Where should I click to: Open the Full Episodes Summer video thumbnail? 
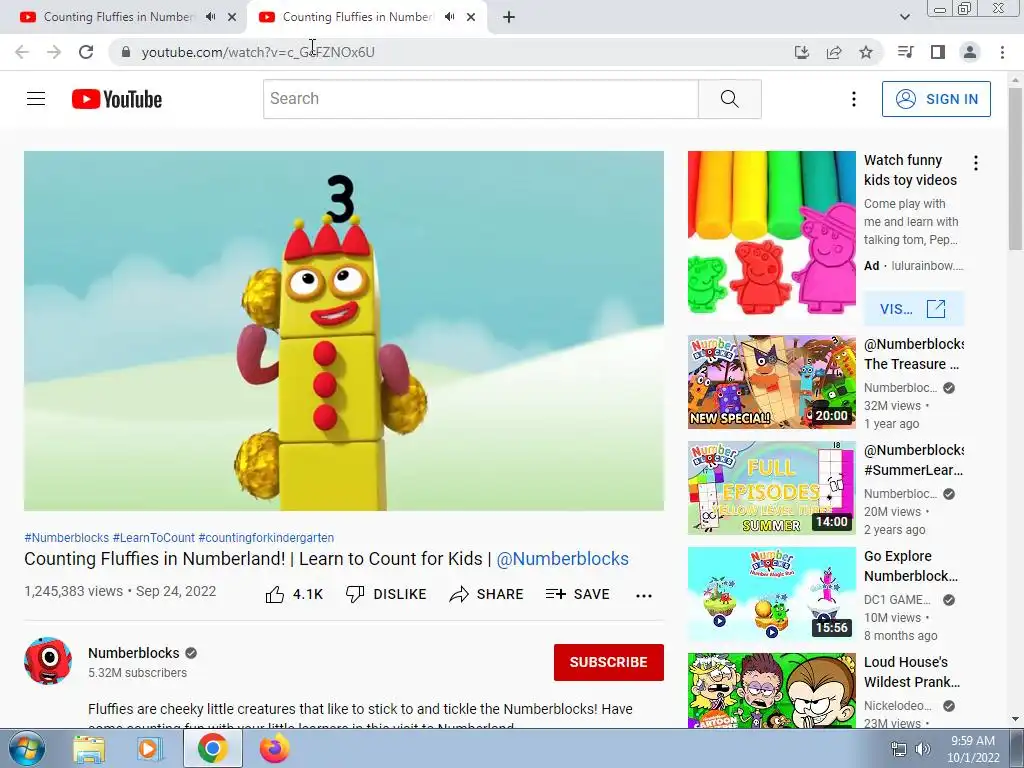771,488
